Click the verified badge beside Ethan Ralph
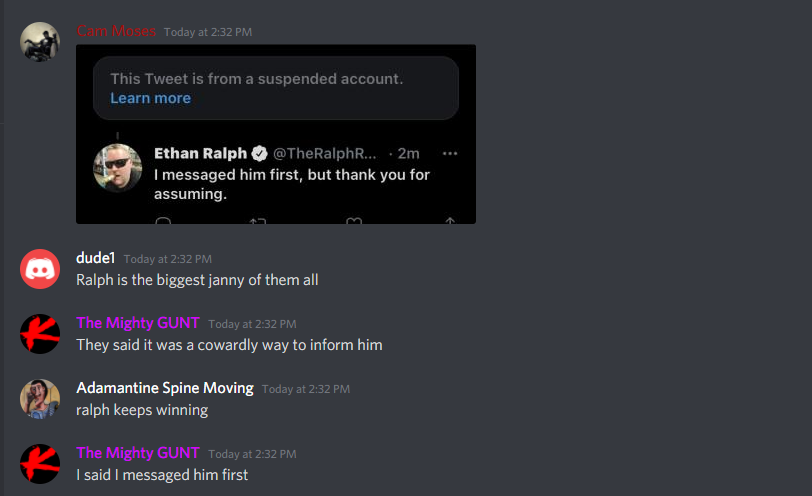Image resolution: width=812 pixels, height=496 pixels. pyautogui.click(x=259, y=153)
